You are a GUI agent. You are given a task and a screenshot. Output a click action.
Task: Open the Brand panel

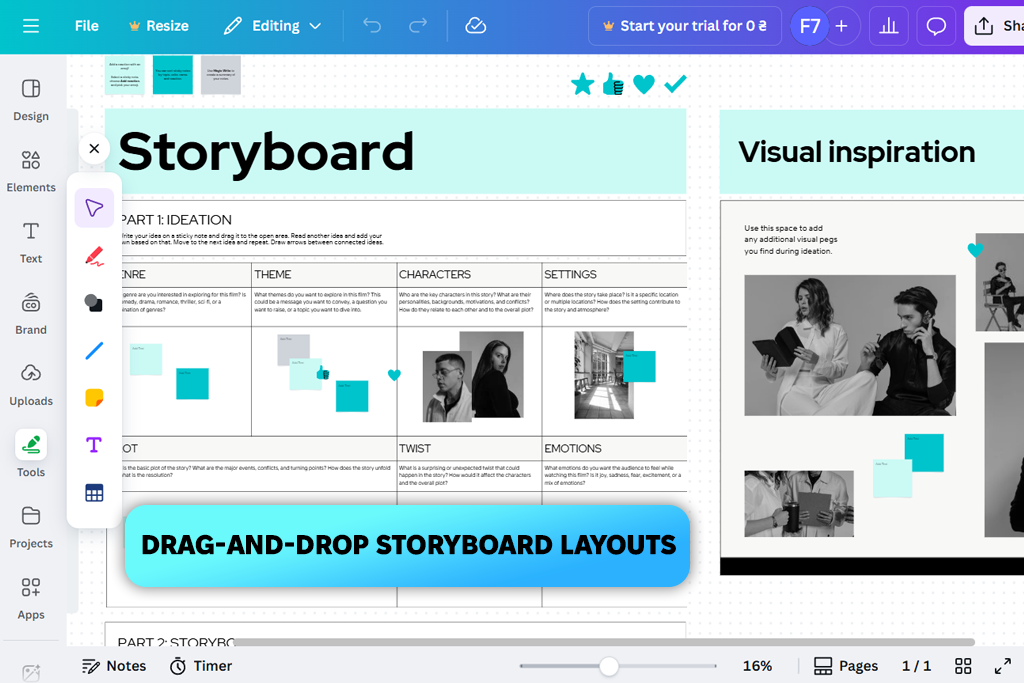point(31,313)
